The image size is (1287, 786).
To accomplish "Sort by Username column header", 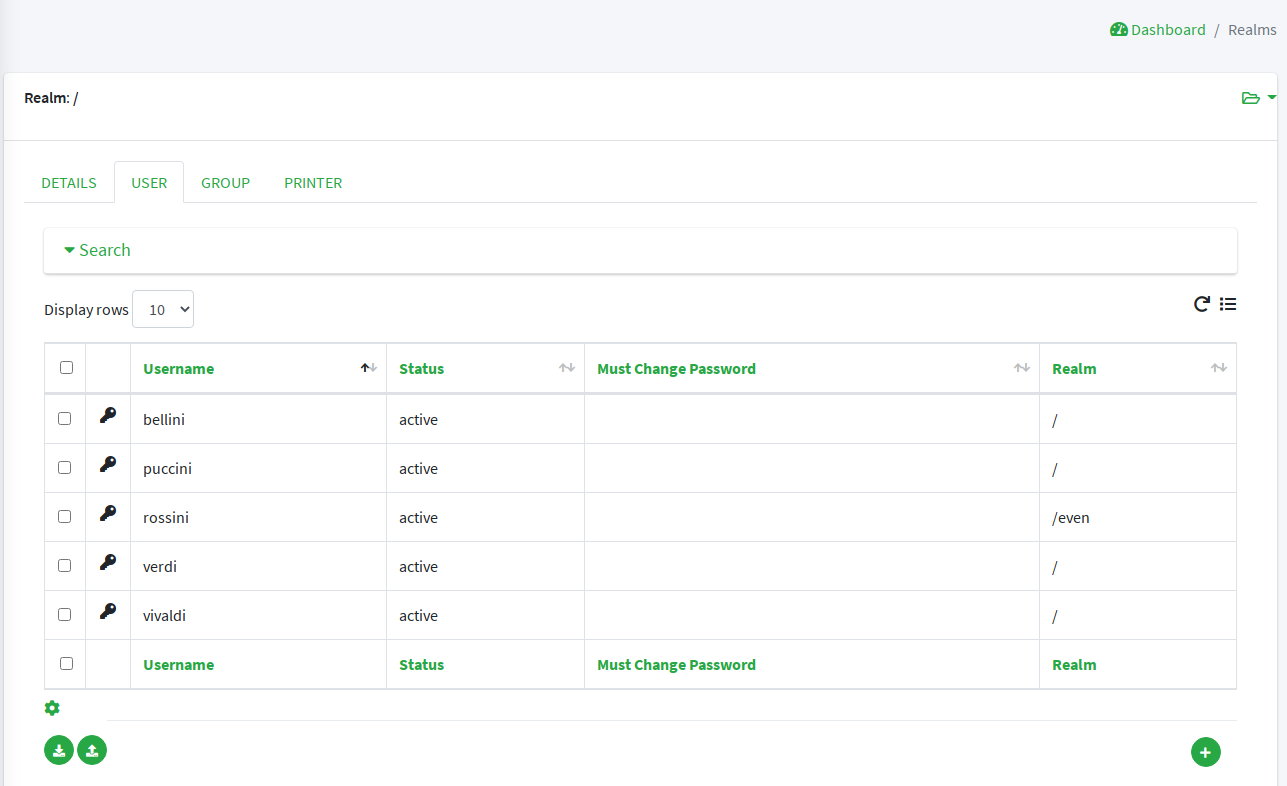I will 179,369.
